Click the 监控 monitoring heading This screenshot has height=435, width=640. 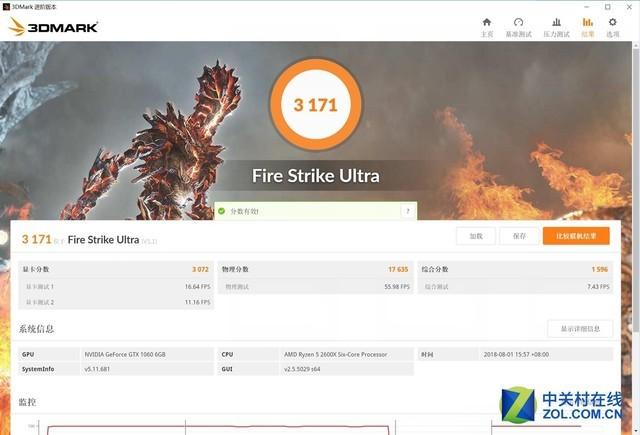27,402
